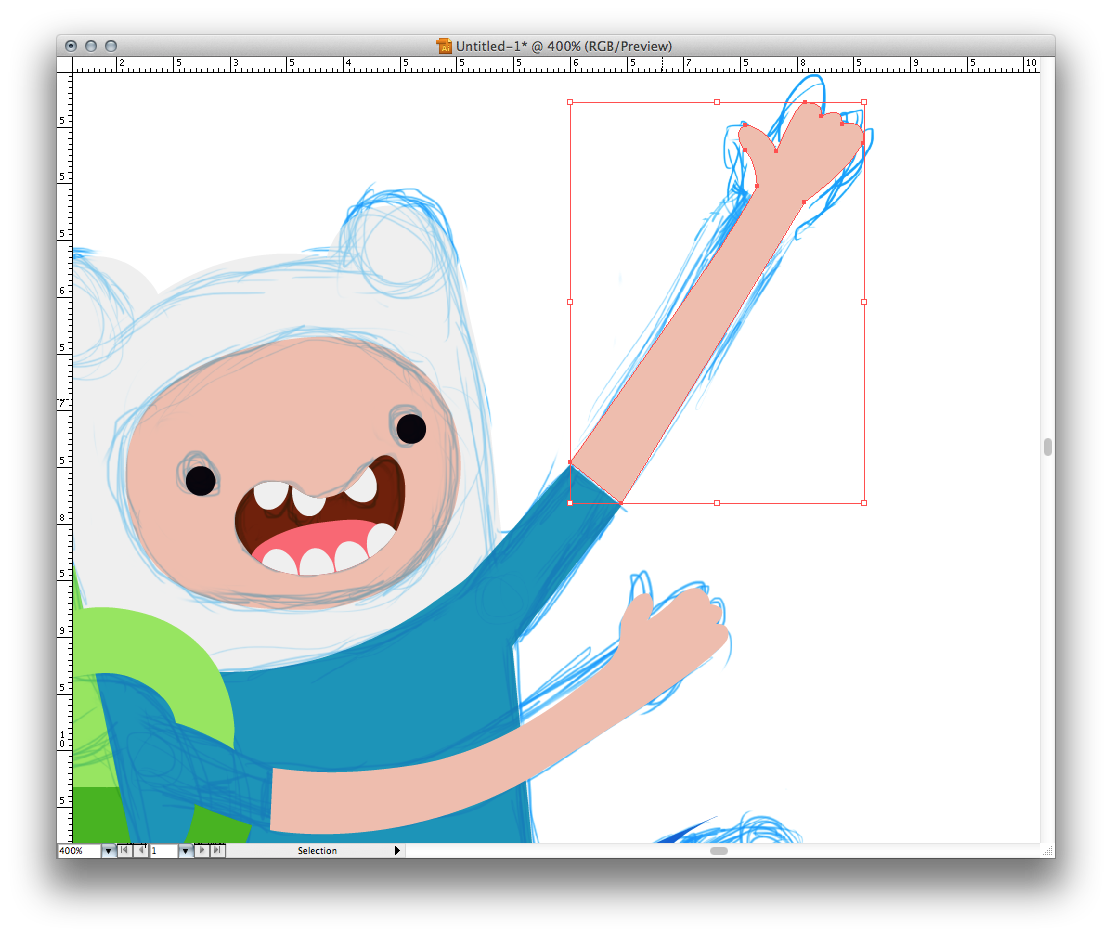Click the bottom-right bounding box handle
The width and height of the screenshot is (1112, 937).
tap(864, 503)
